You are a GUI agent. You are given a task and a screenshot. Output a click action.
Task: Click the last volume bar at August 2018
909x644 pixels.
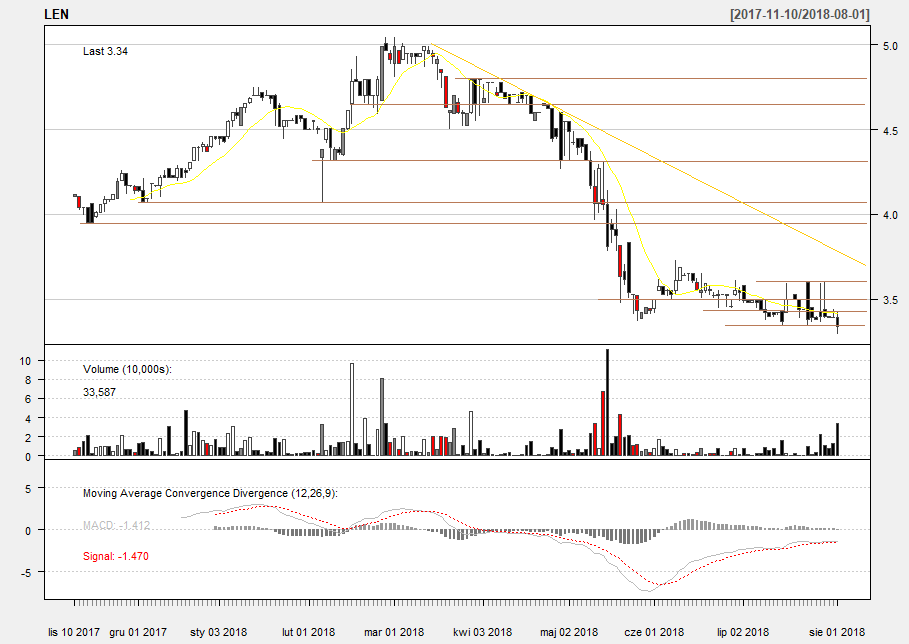tap(837, 440)
